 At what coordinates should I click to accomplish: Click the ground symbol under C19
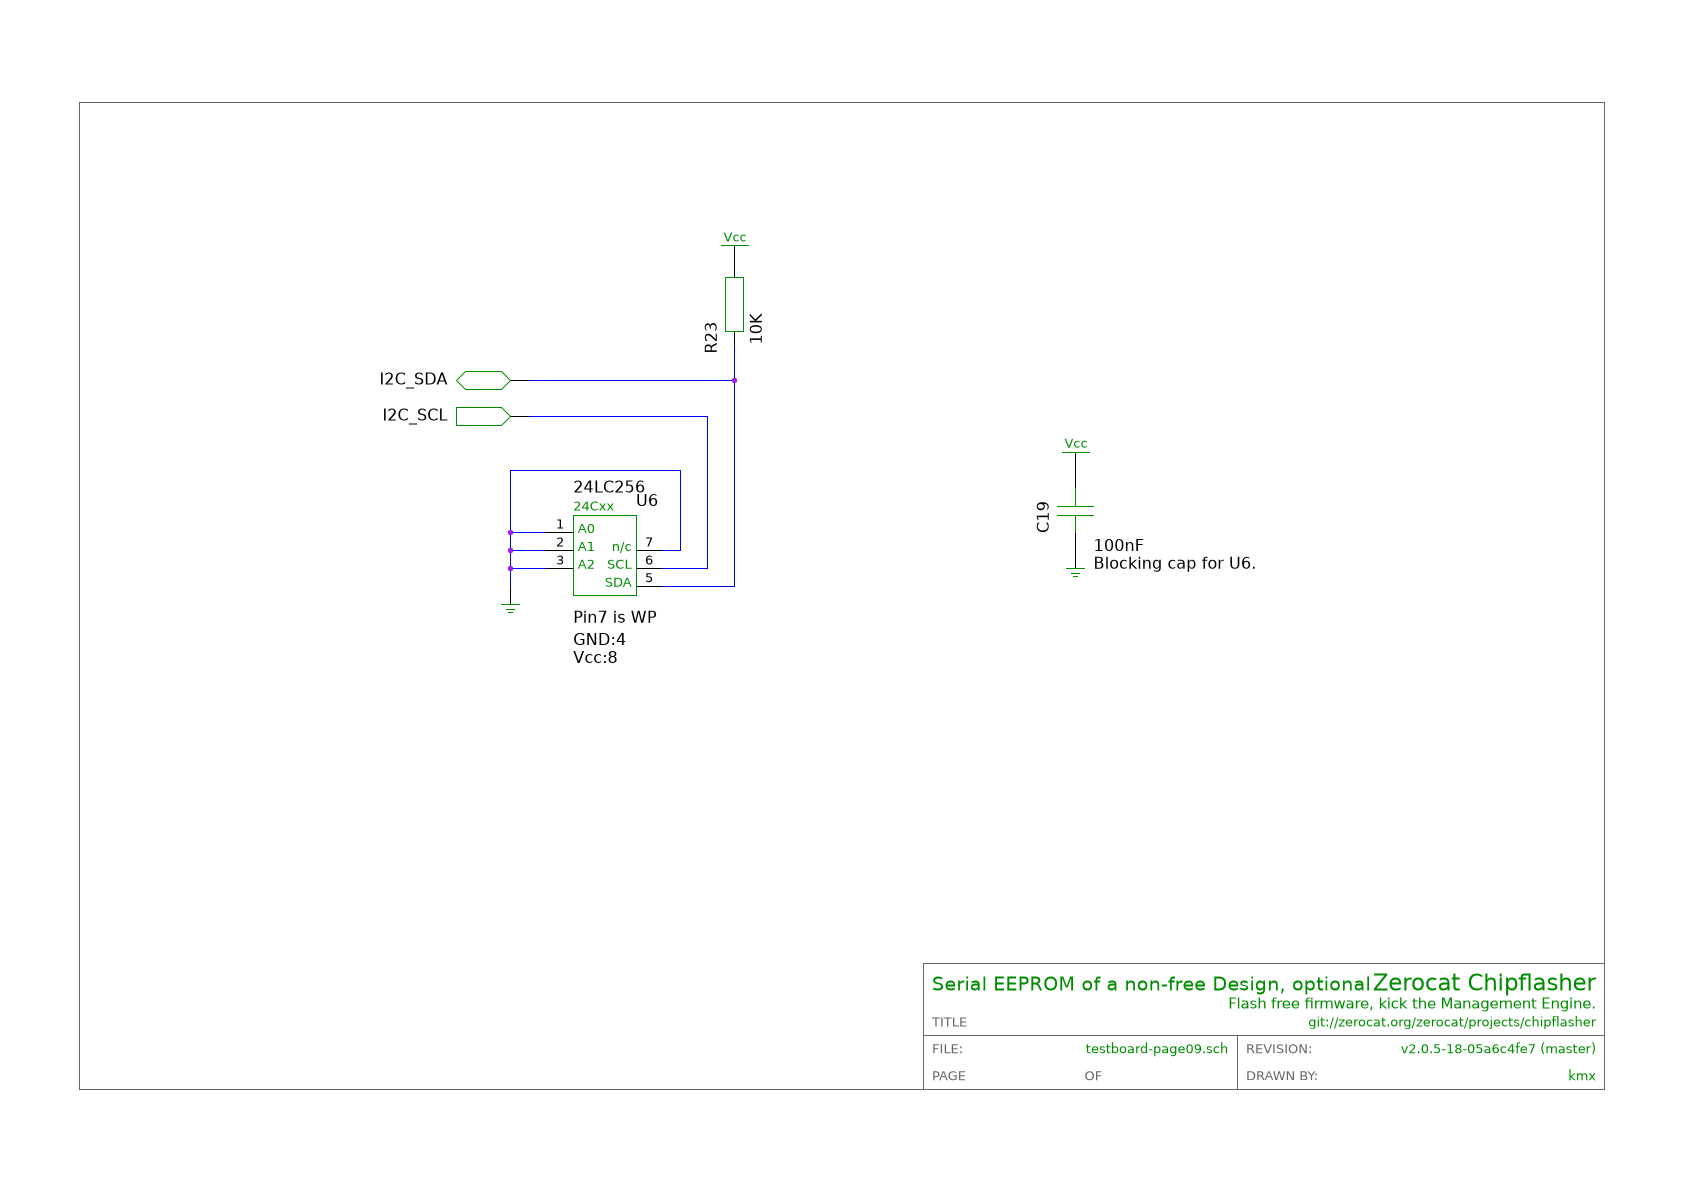pos(1075,573)
